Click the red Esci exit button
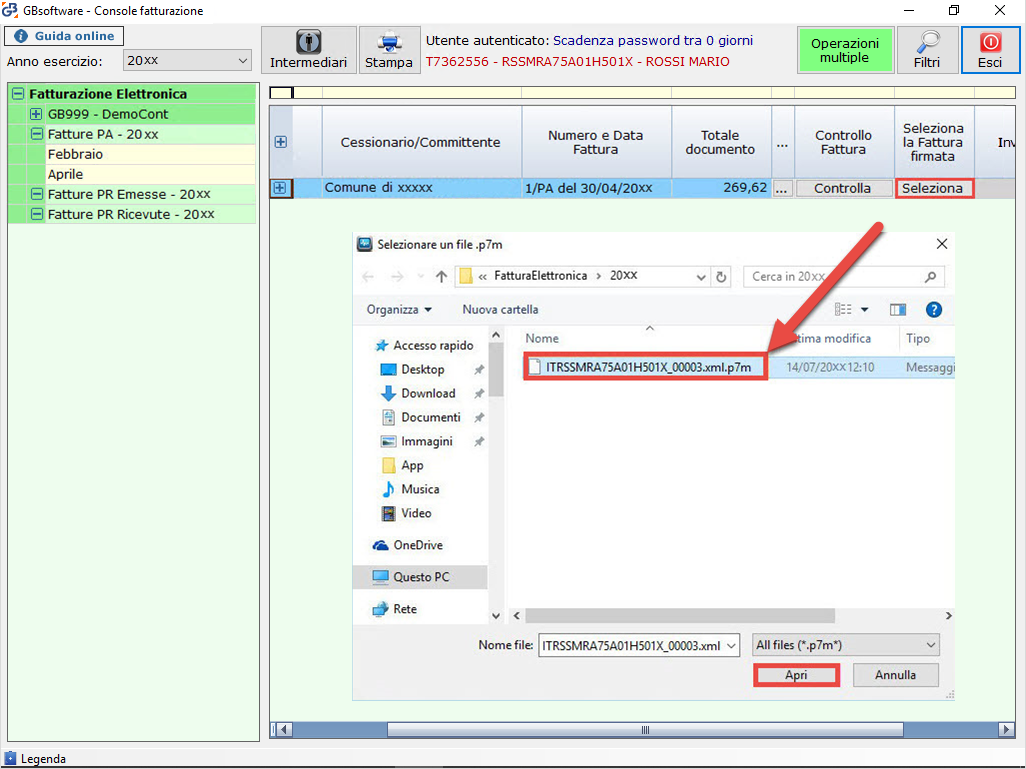The height and width of the screenshot is (769, 1026). point(990,50)
